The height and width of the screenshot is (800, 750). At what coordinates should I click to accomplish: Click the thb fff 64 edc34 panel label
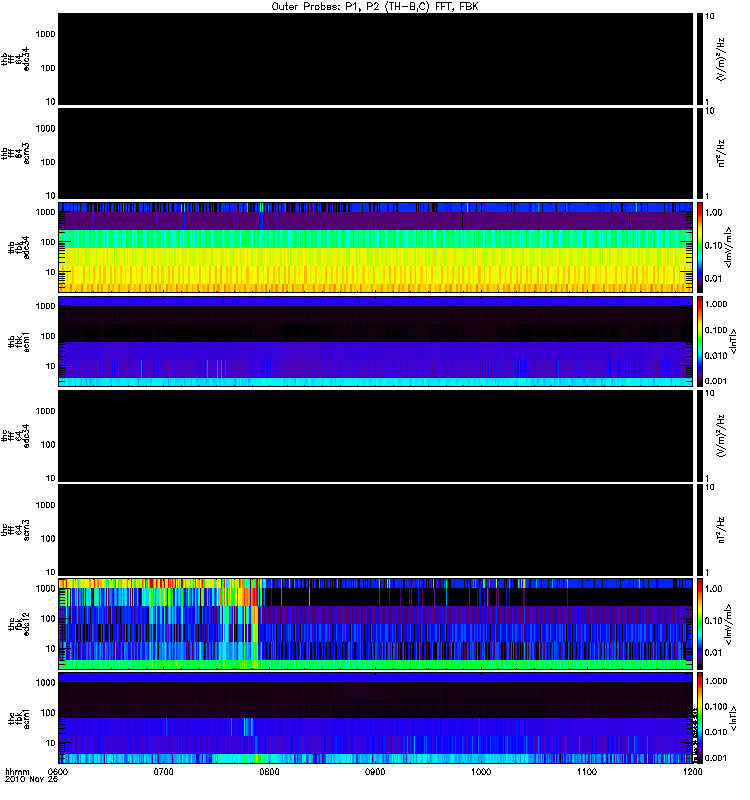coord(15,59)
